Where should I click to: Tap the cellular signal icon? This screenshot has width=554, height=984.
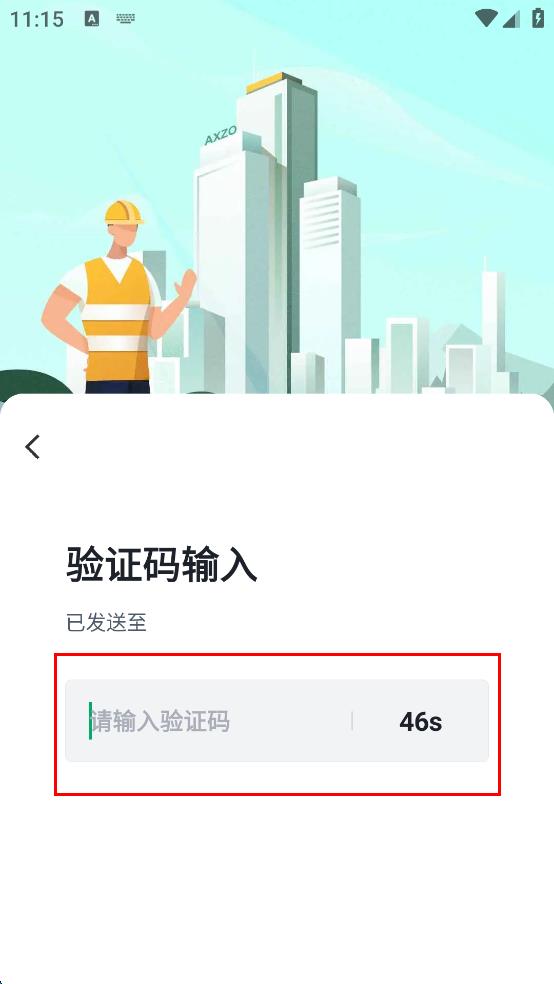click(511, 19)
